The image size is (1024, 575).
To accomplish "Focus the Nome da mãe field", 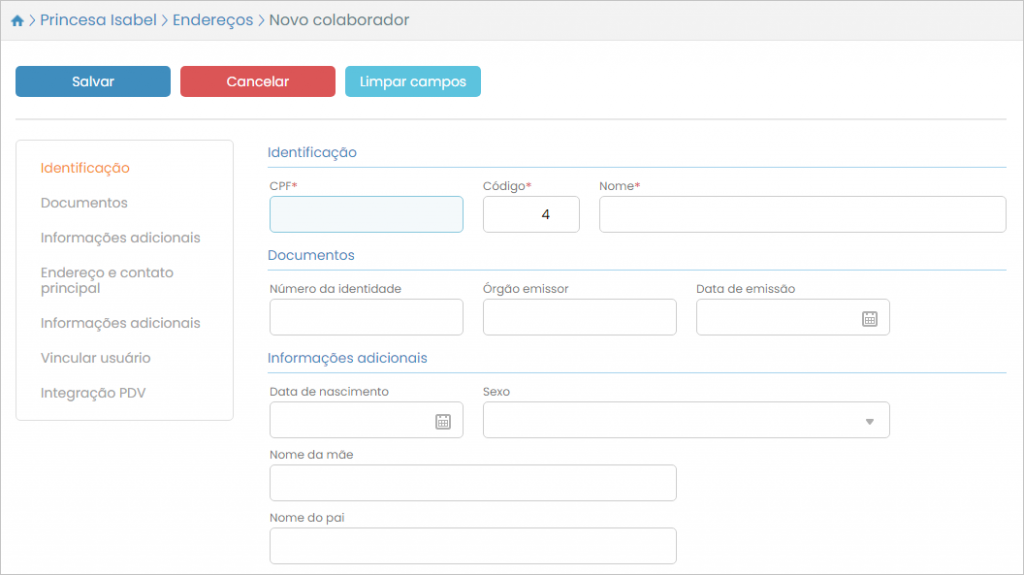I will pyautogui.click(x=473, y=482).
